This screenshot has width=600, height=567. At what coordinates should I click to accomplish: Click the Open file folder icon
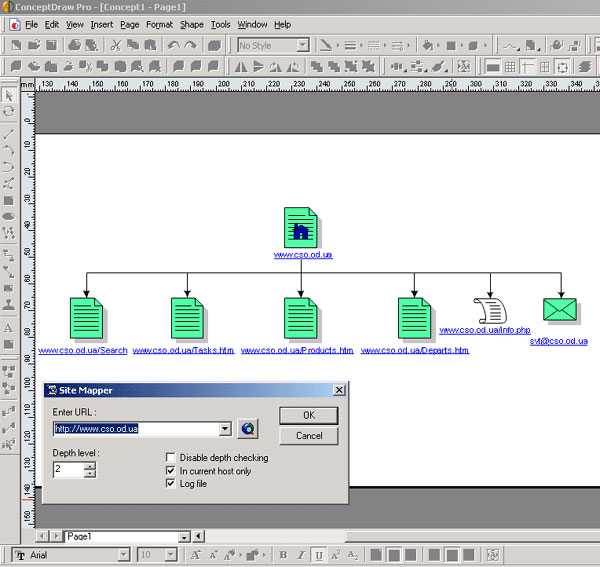[34, 46]
